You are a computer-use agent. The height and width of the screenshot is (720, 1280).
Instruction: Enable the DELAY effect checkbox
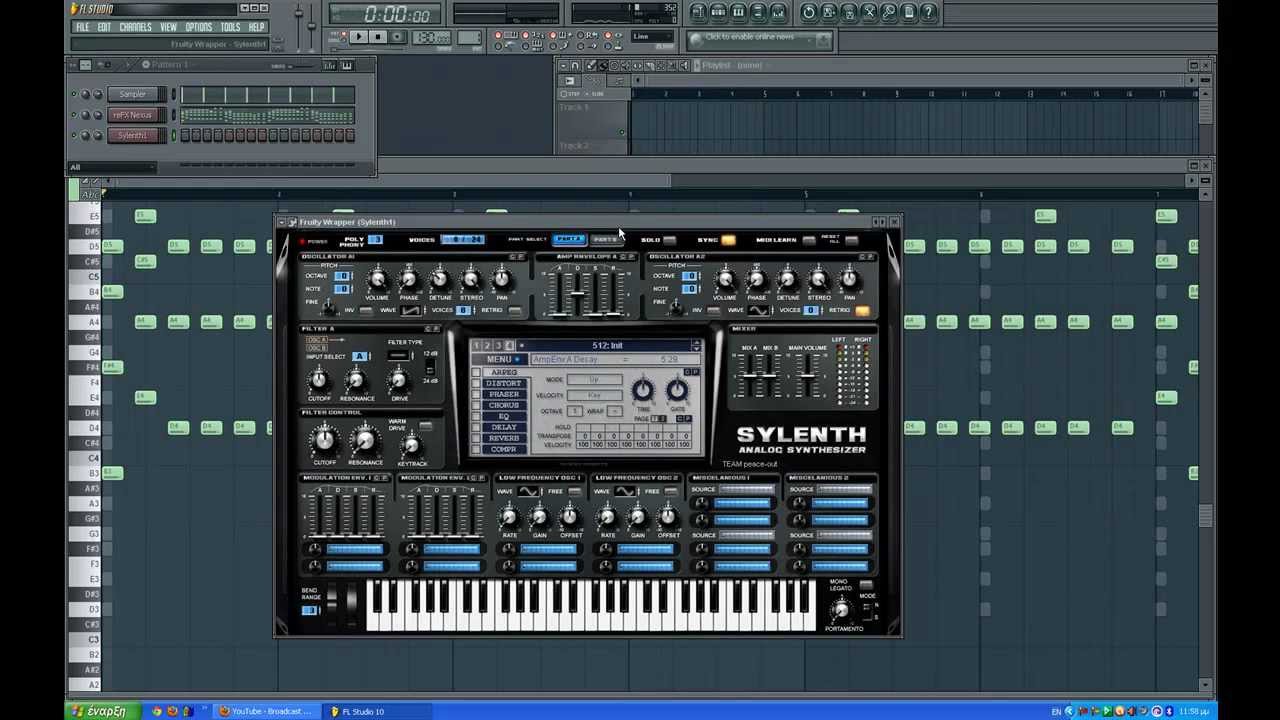coord(477,428)
